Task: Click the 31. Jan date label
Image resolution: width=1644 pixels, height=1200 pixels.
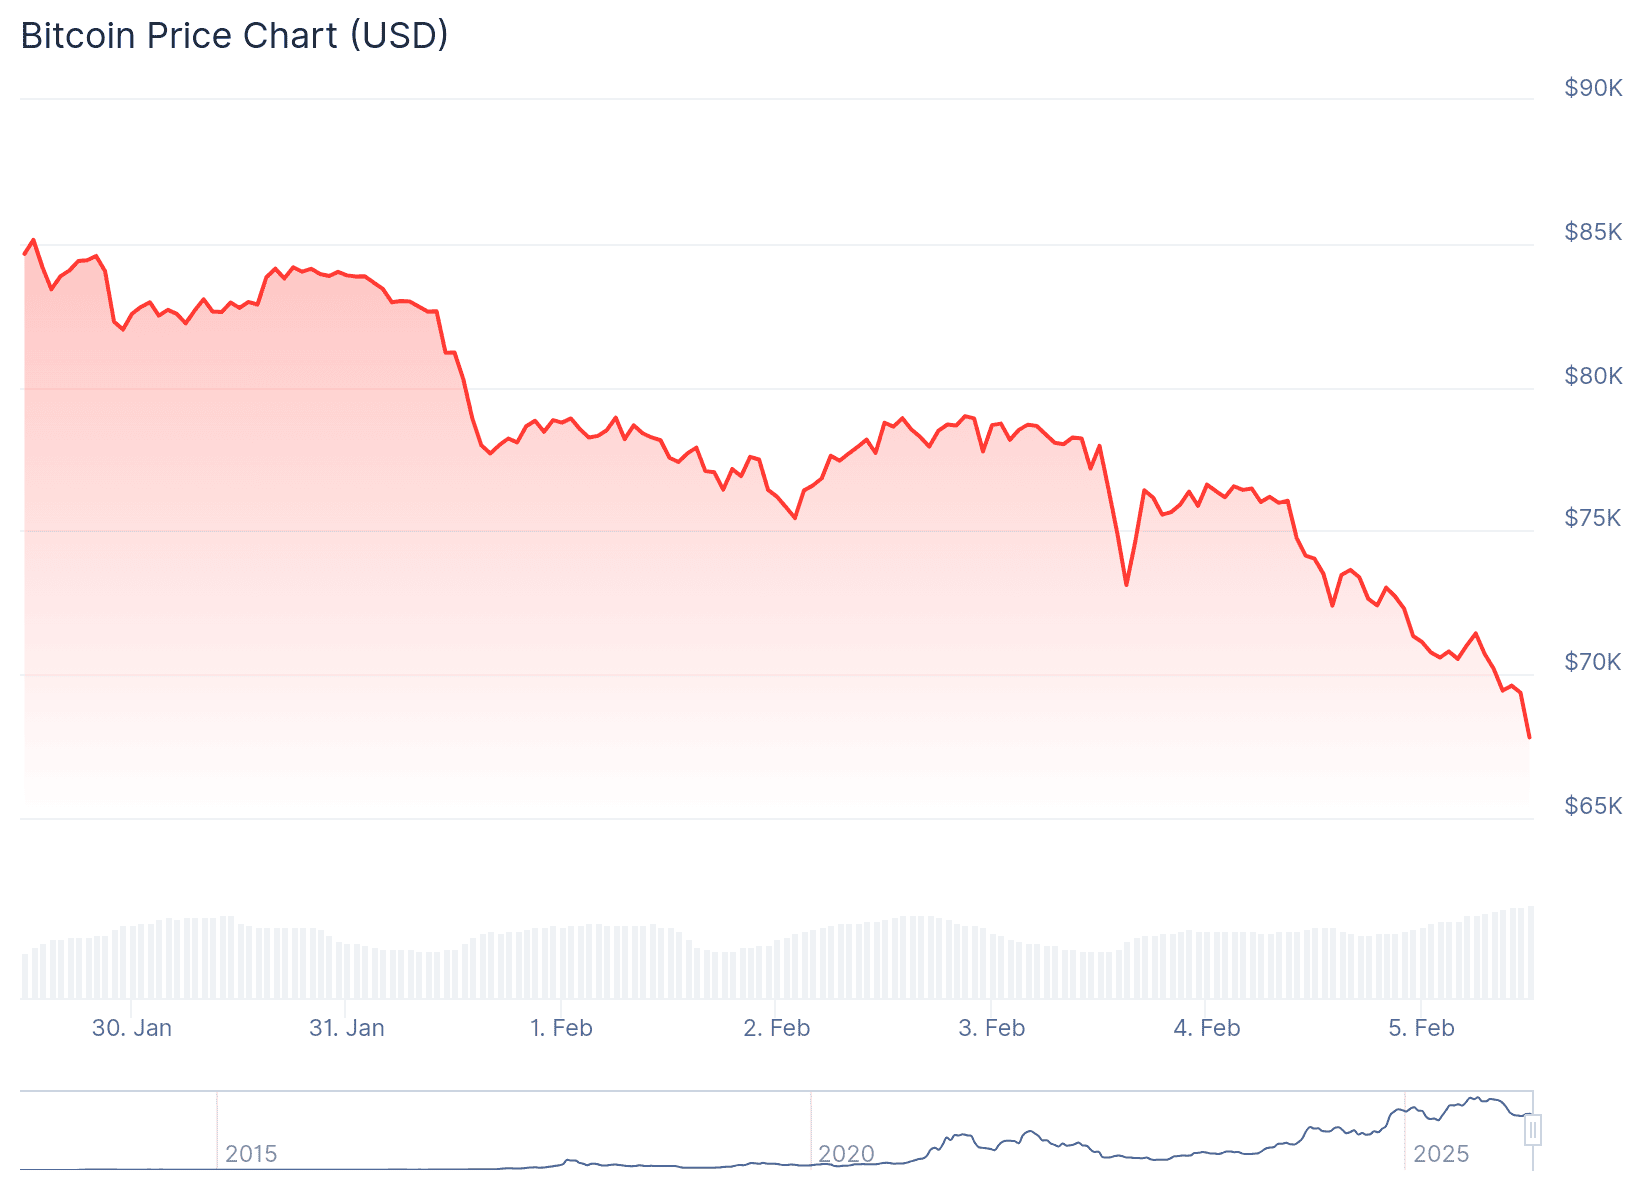Action: point(347,1028)
